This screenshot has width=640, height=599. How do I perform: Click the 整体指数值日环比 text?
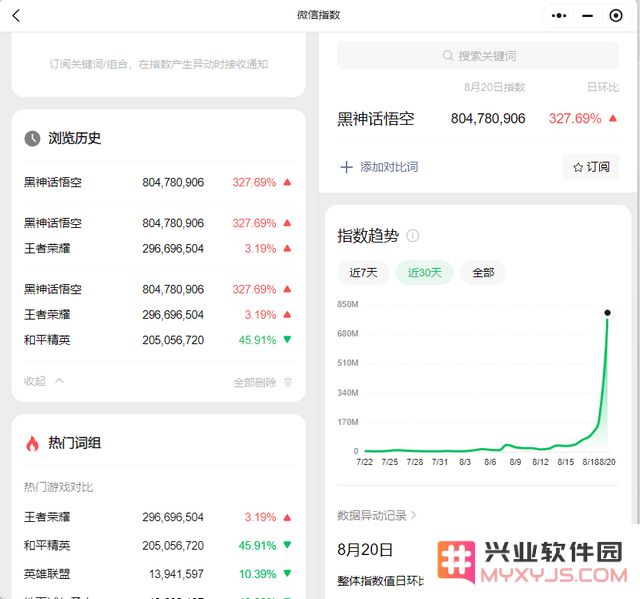380,581
